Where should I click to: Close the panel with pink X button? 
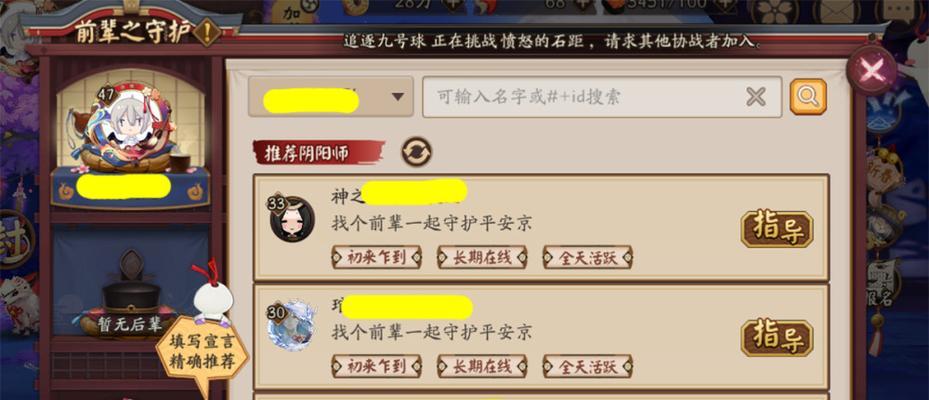pos(872,72)
